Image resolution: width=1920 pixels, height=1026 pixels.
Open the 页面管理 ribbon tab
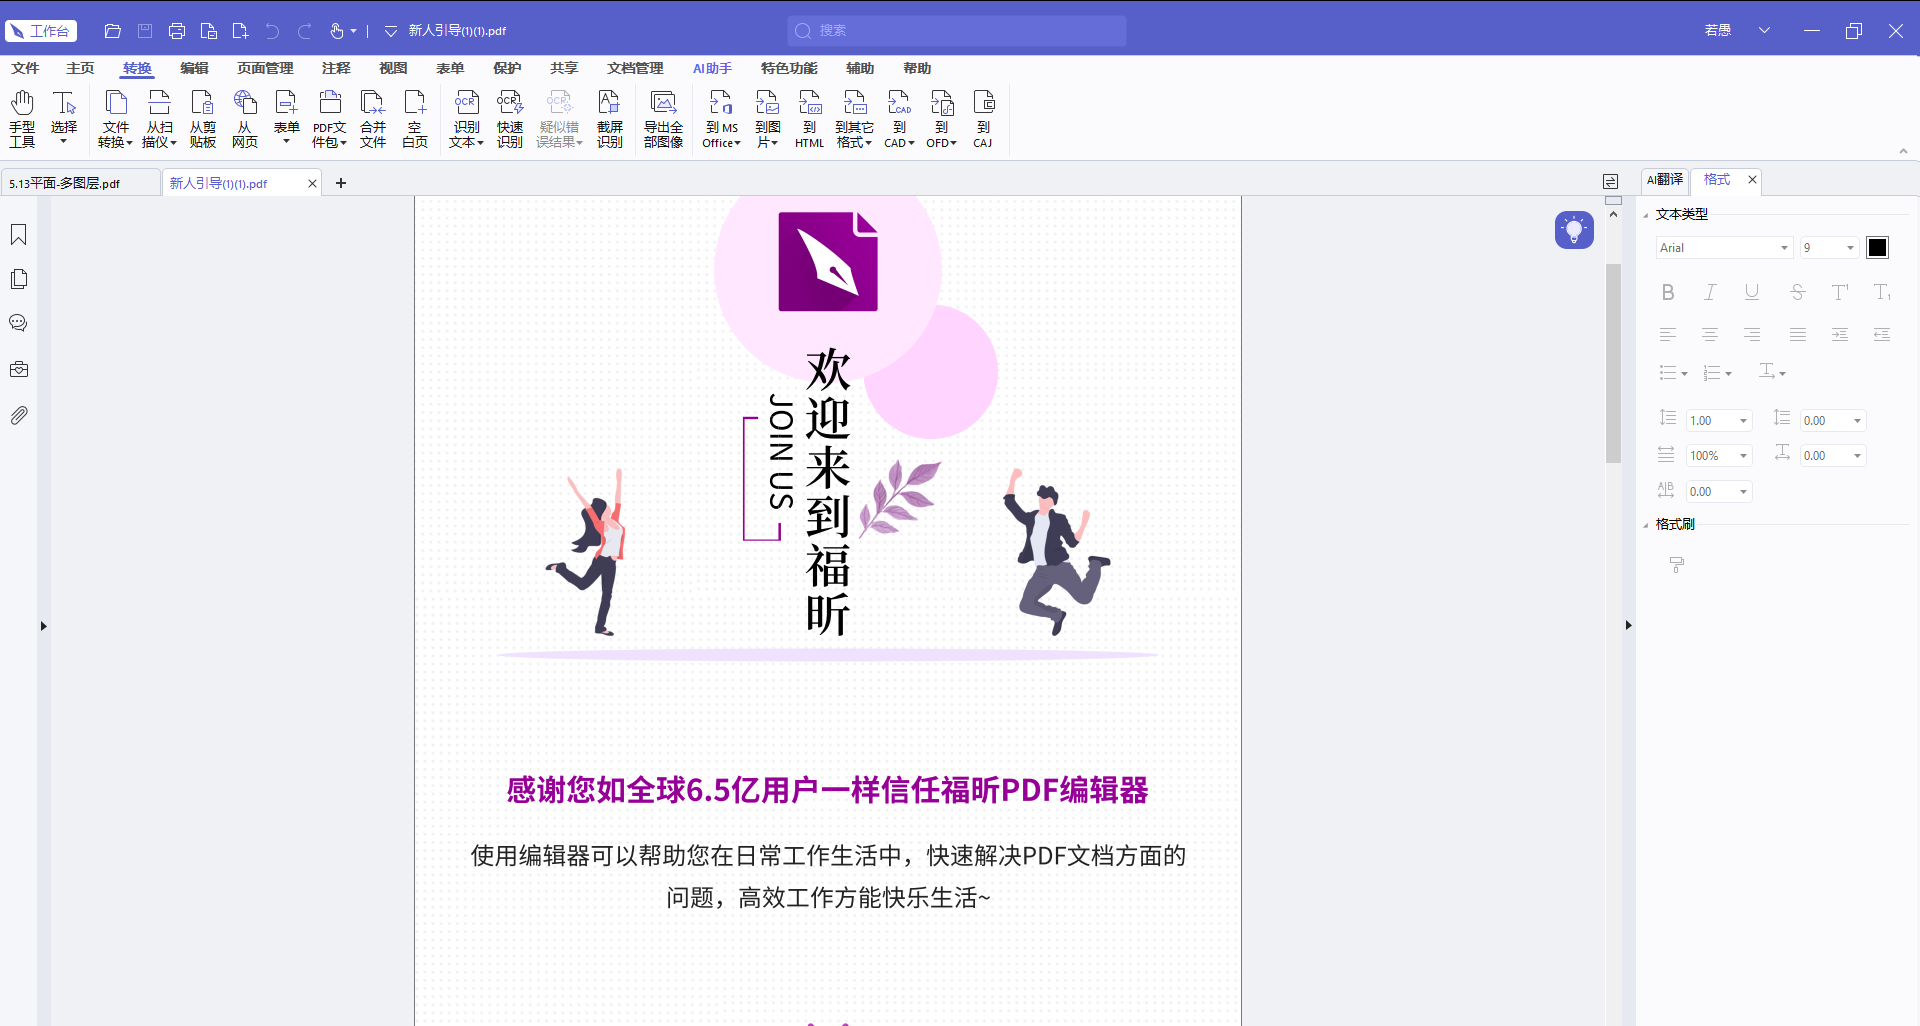coord(265,68)
